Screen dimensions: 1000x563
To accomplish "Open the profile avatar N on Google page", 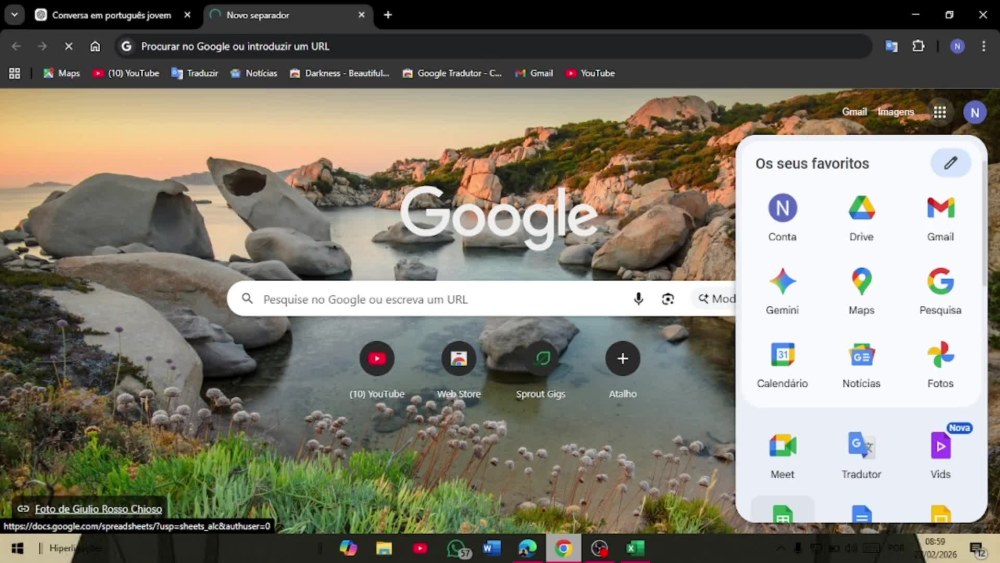I will [x=974, y=112].
